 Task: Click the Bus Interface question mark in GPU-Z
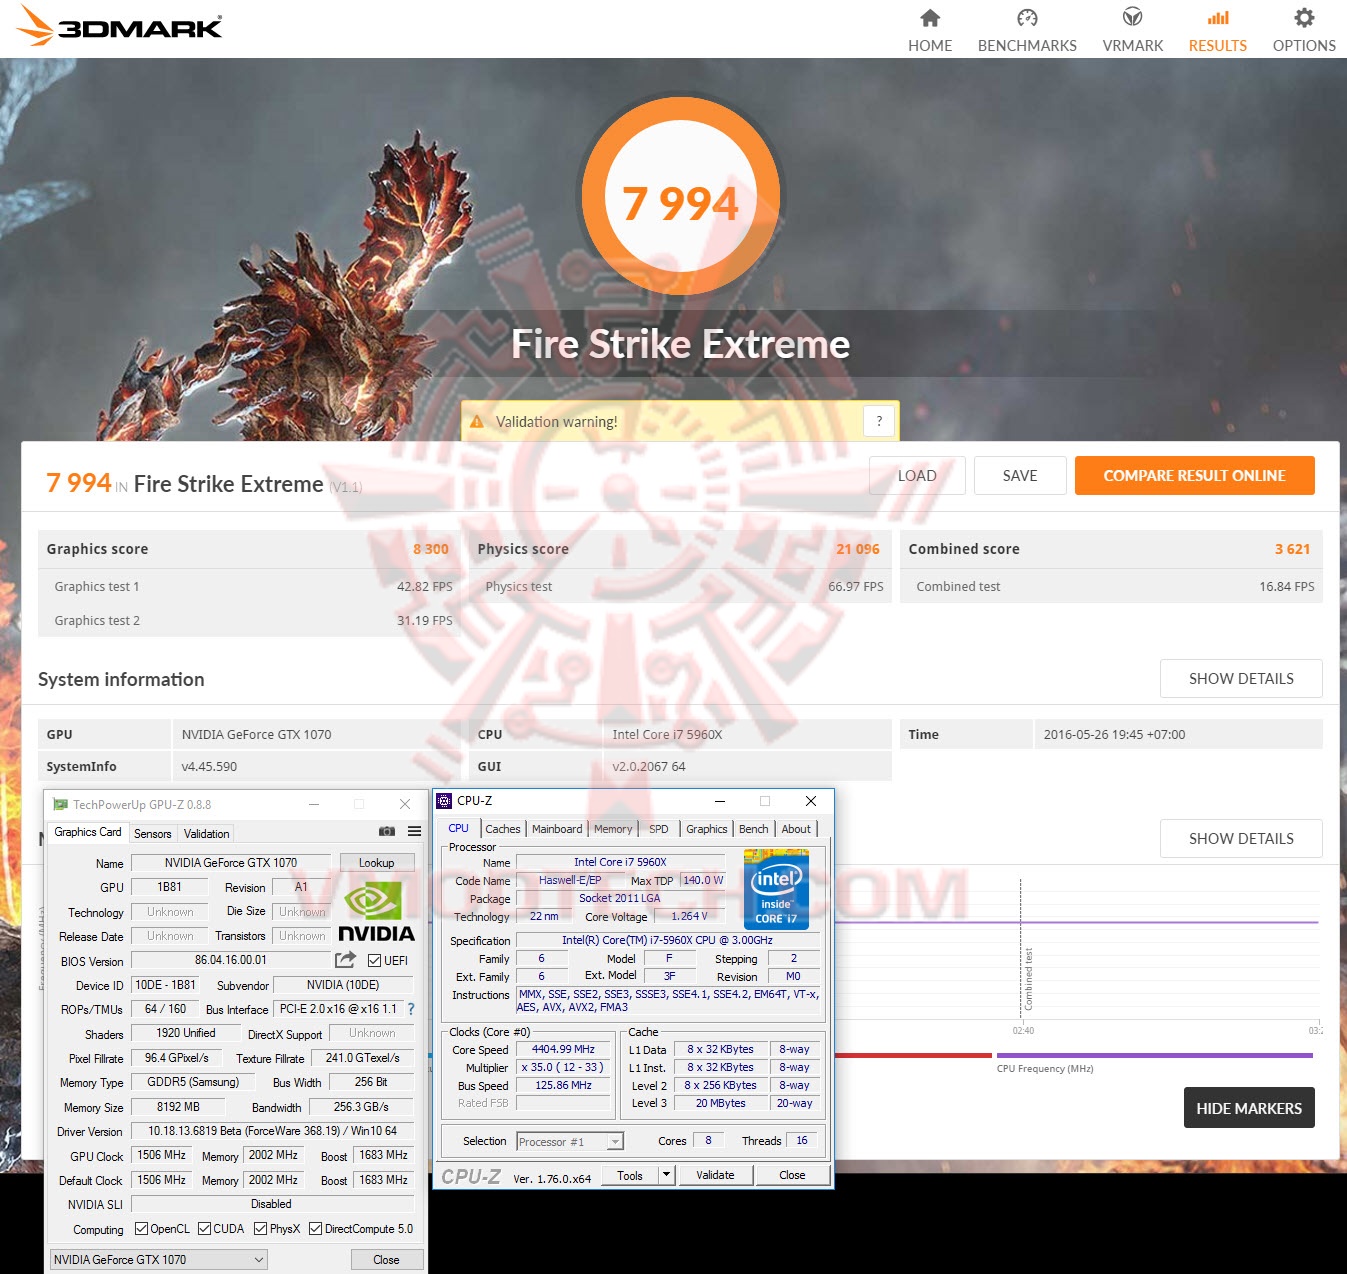tap(411, 1009)
